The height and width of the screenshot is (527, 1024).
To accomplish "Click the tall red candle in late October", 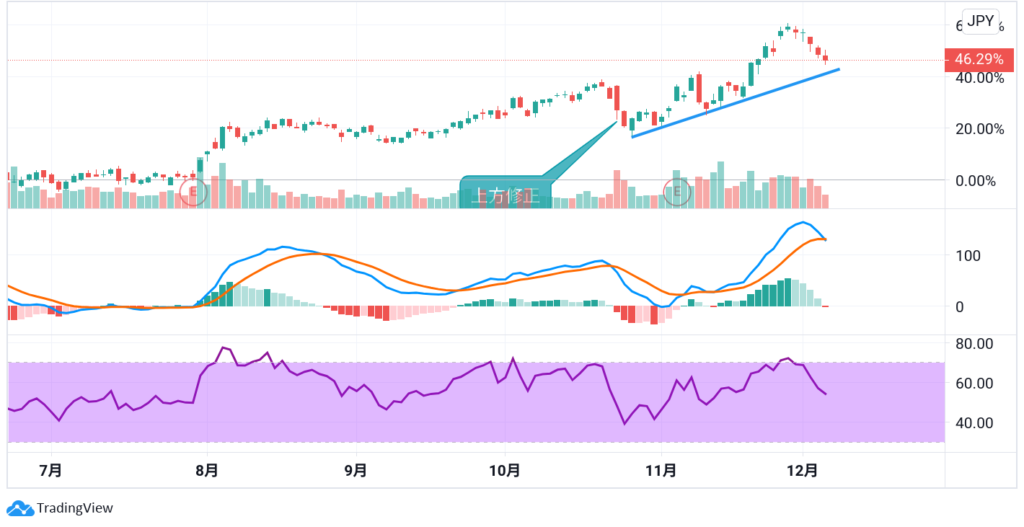I will click(618, 98).
